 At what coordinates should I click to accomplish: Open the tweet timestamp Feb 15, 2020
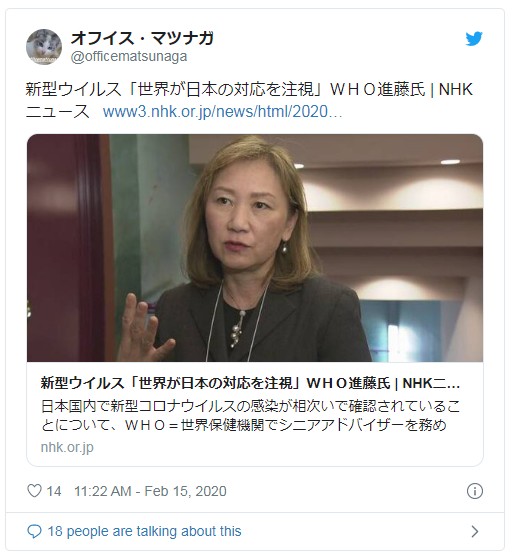[185, 491]
